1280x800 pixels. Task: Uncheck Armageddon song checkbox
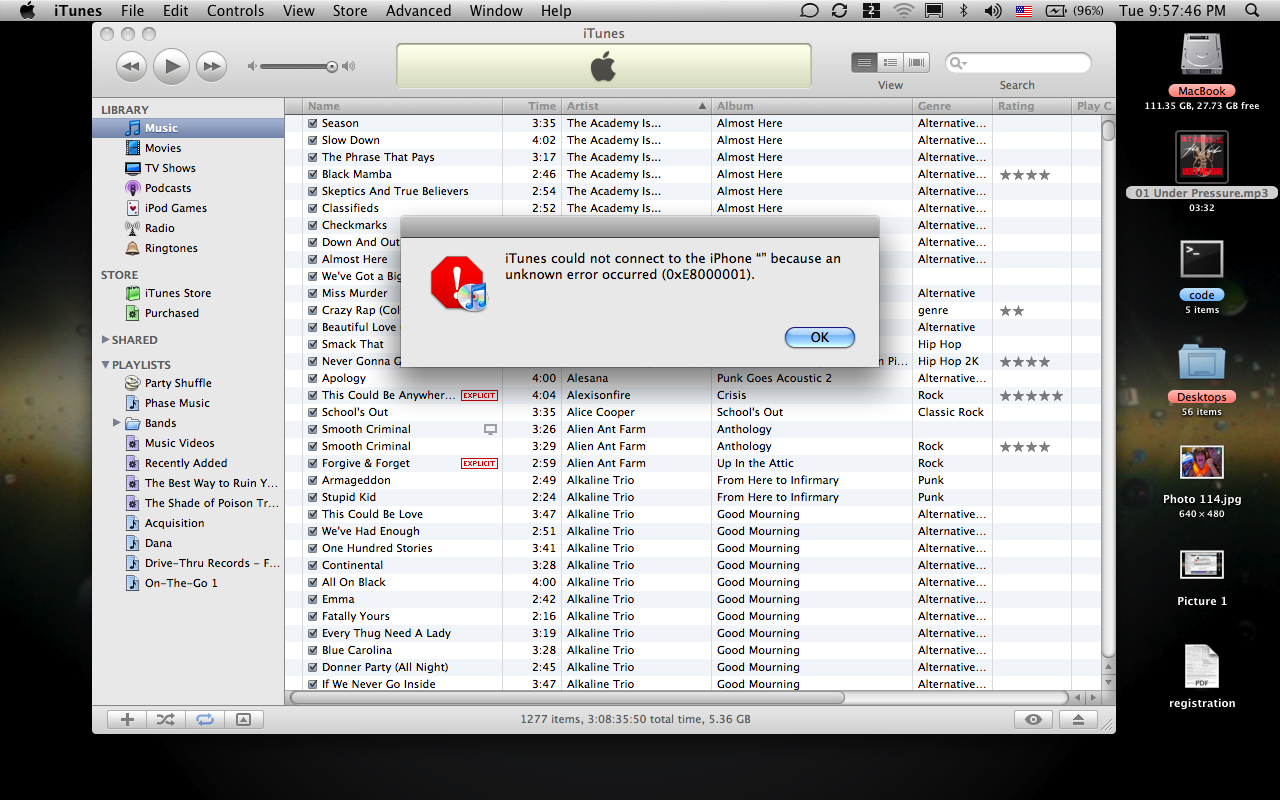point(313,480)
